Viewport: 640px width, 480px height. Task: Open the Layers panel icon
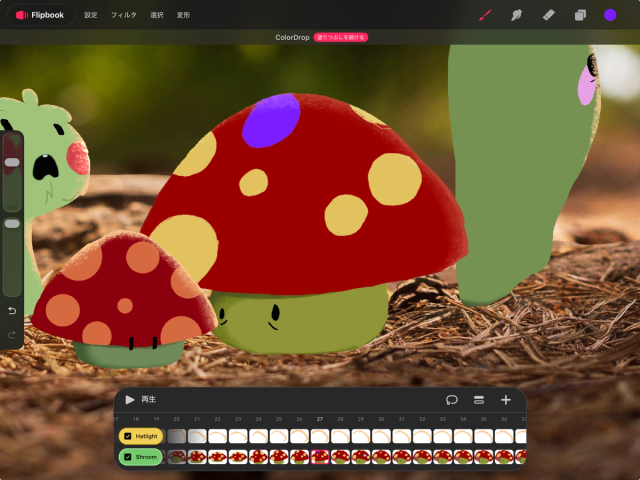point(579,15)
